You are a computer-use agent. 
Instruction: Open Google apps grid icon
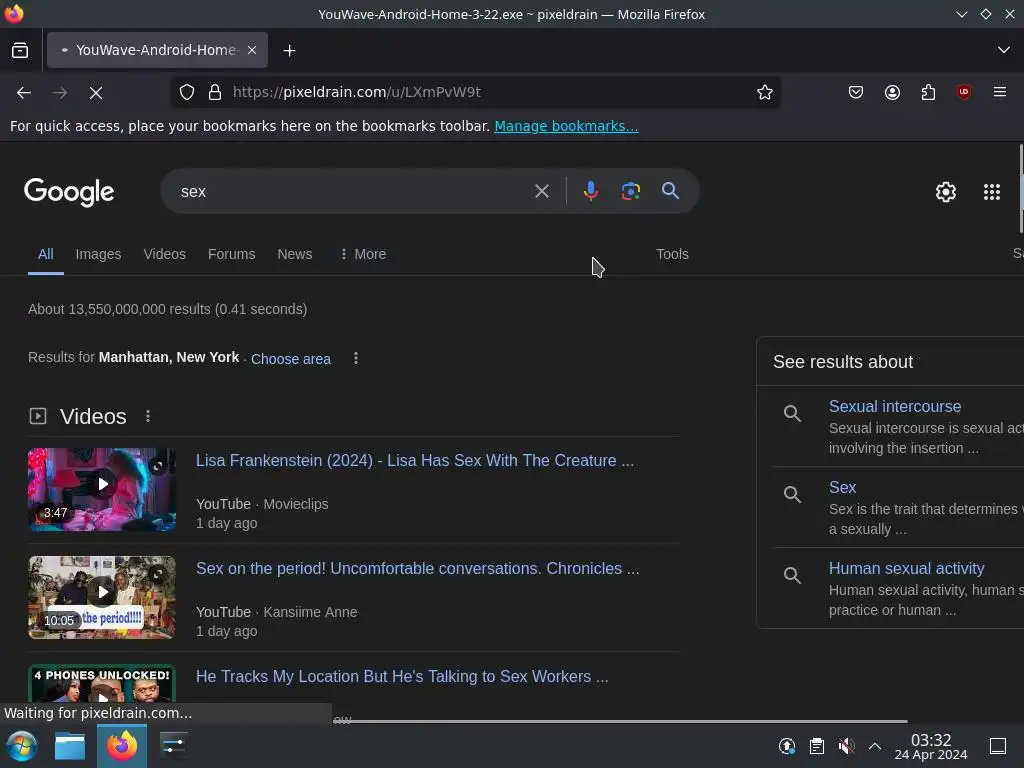coord(992,192)
